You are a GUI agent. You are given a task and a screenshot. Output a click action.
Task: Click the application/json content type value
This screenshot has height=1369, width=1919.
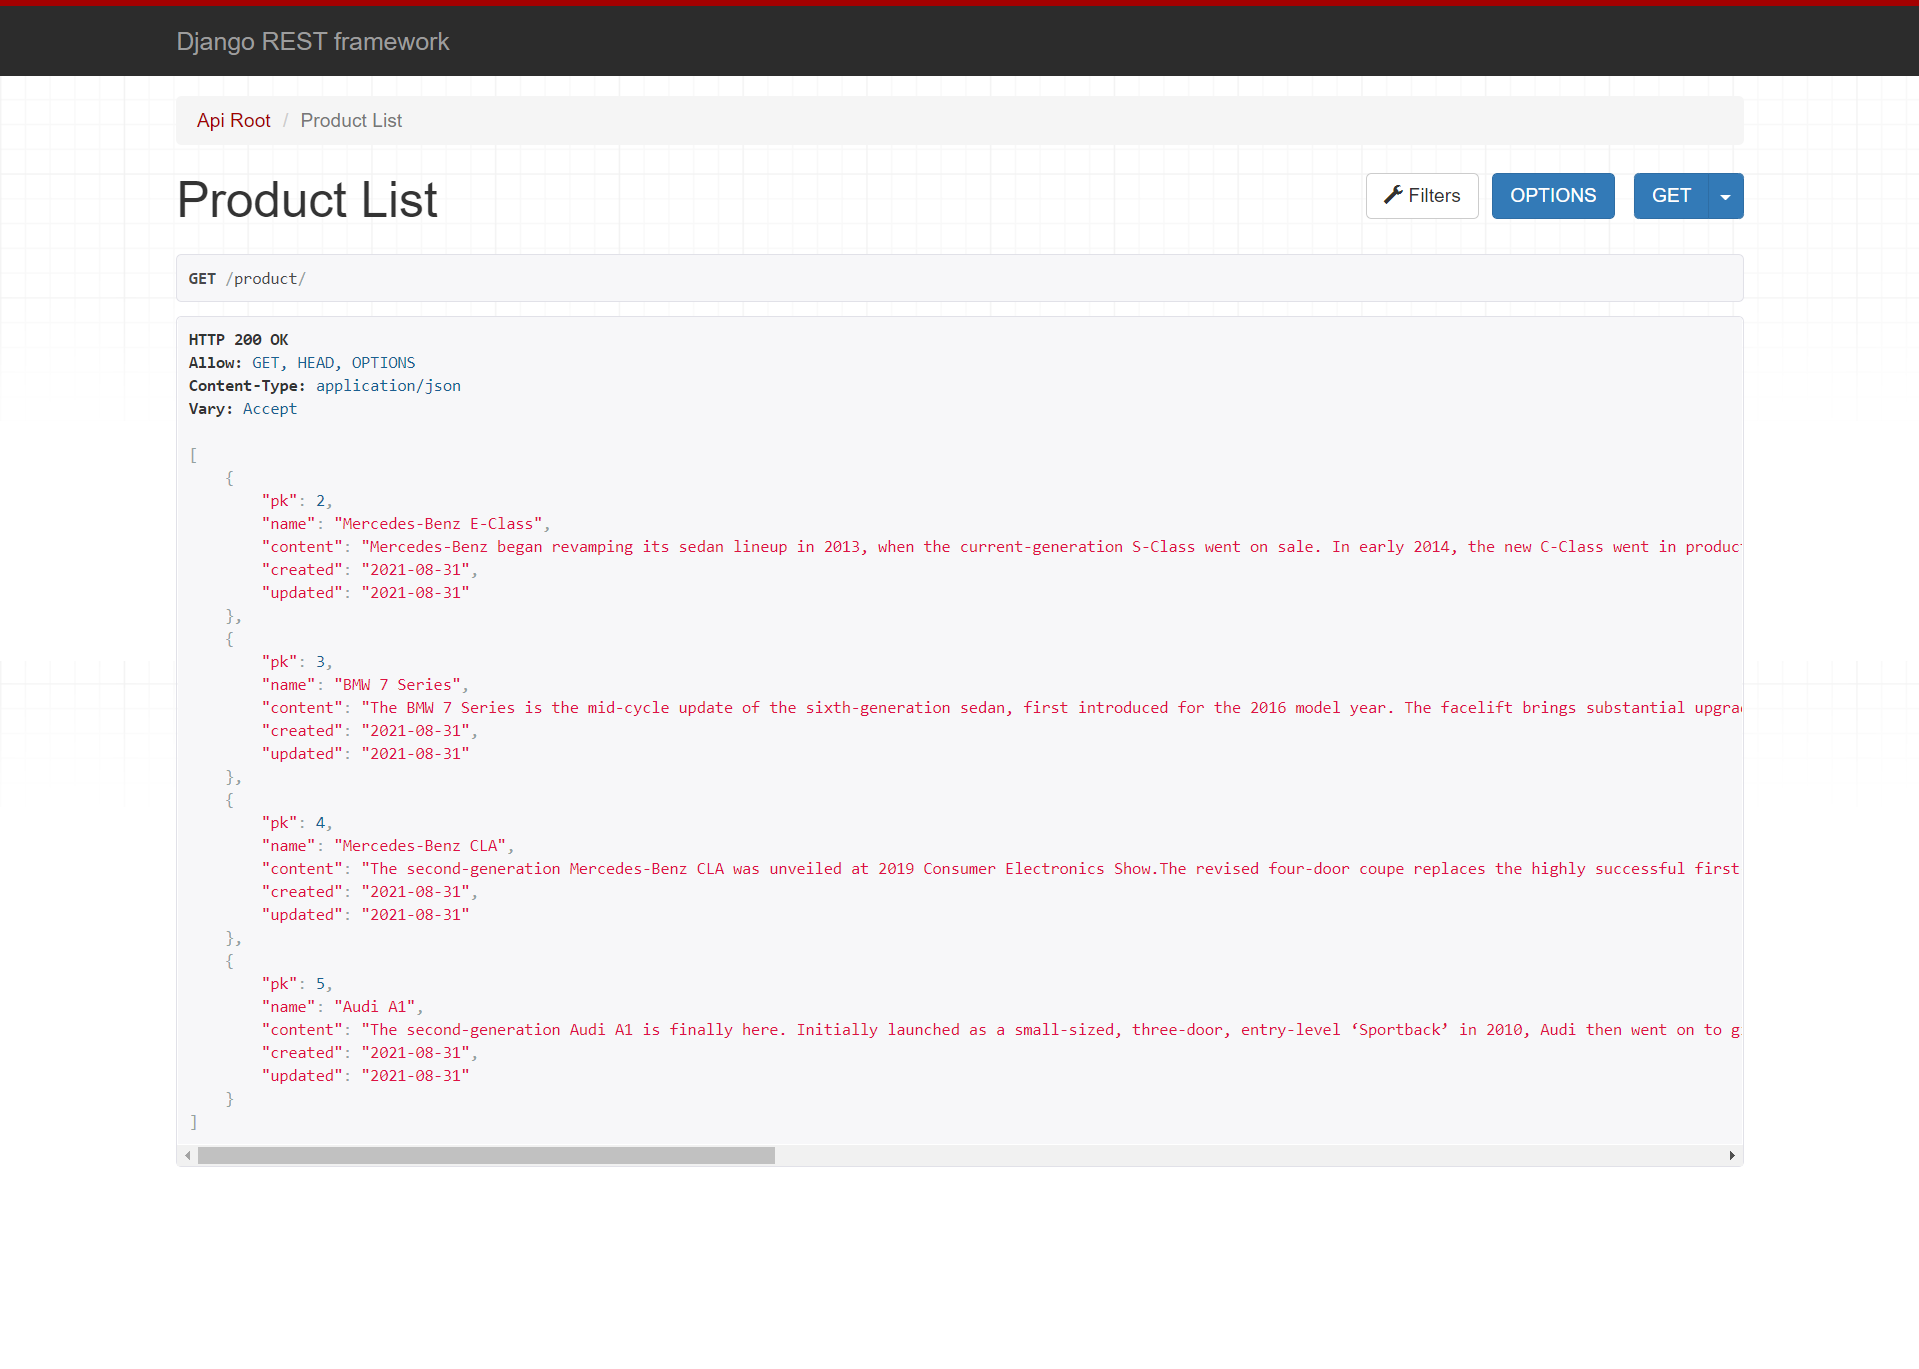pos(388,386)
